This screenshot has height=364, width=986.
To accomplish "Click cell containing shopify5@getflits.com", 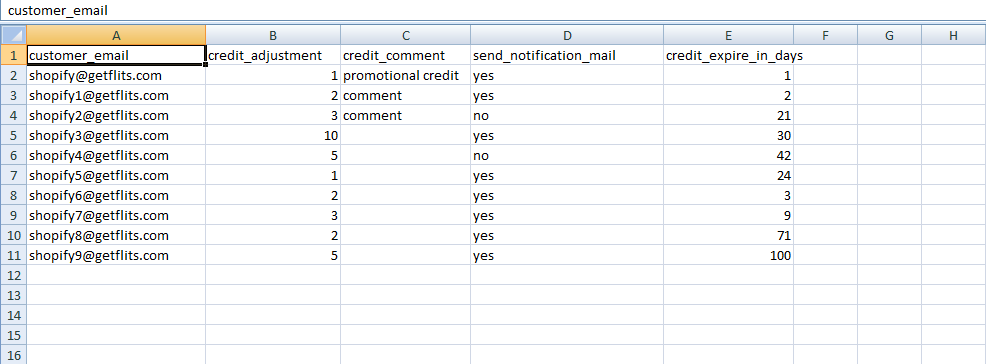I will 116,175.
